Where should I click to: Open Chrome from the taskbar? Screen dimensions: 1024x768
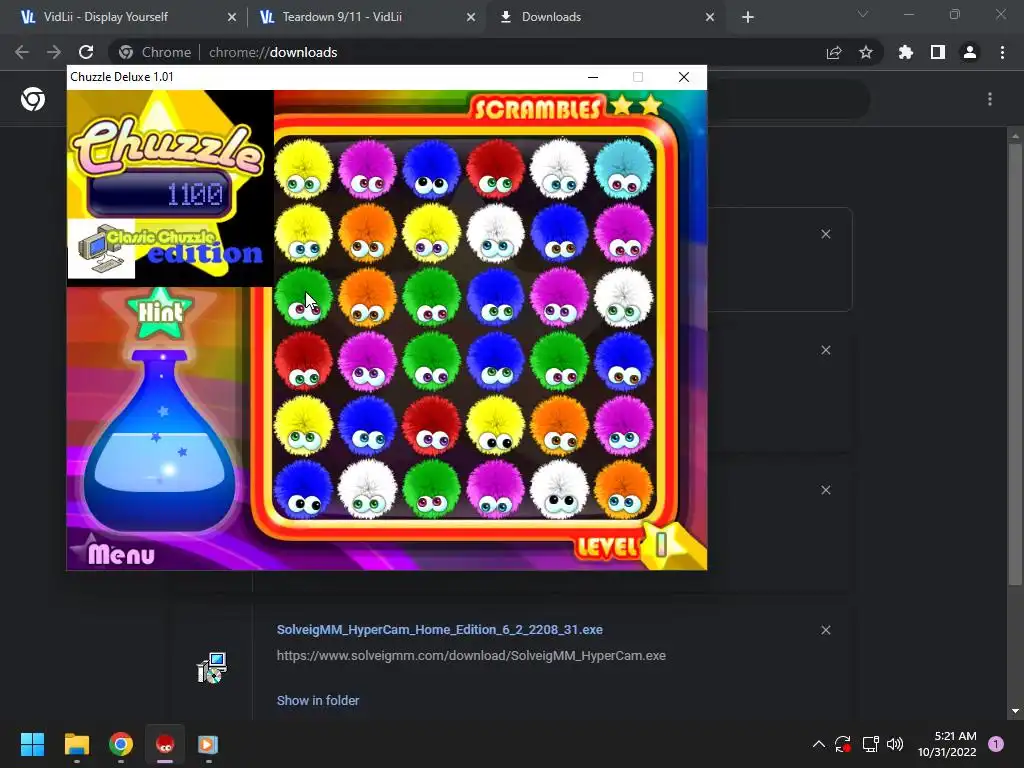click(121, 744)
